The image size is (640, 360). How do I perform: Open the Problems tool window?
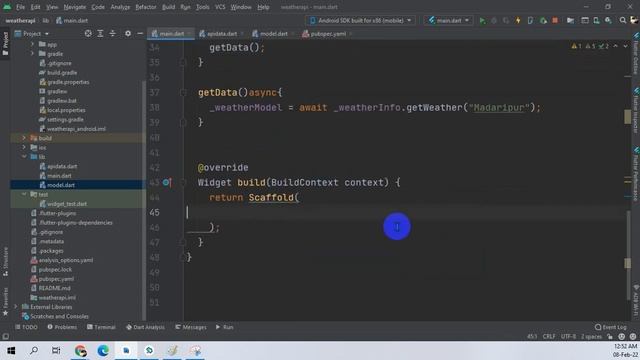click(x=62, y=327)
